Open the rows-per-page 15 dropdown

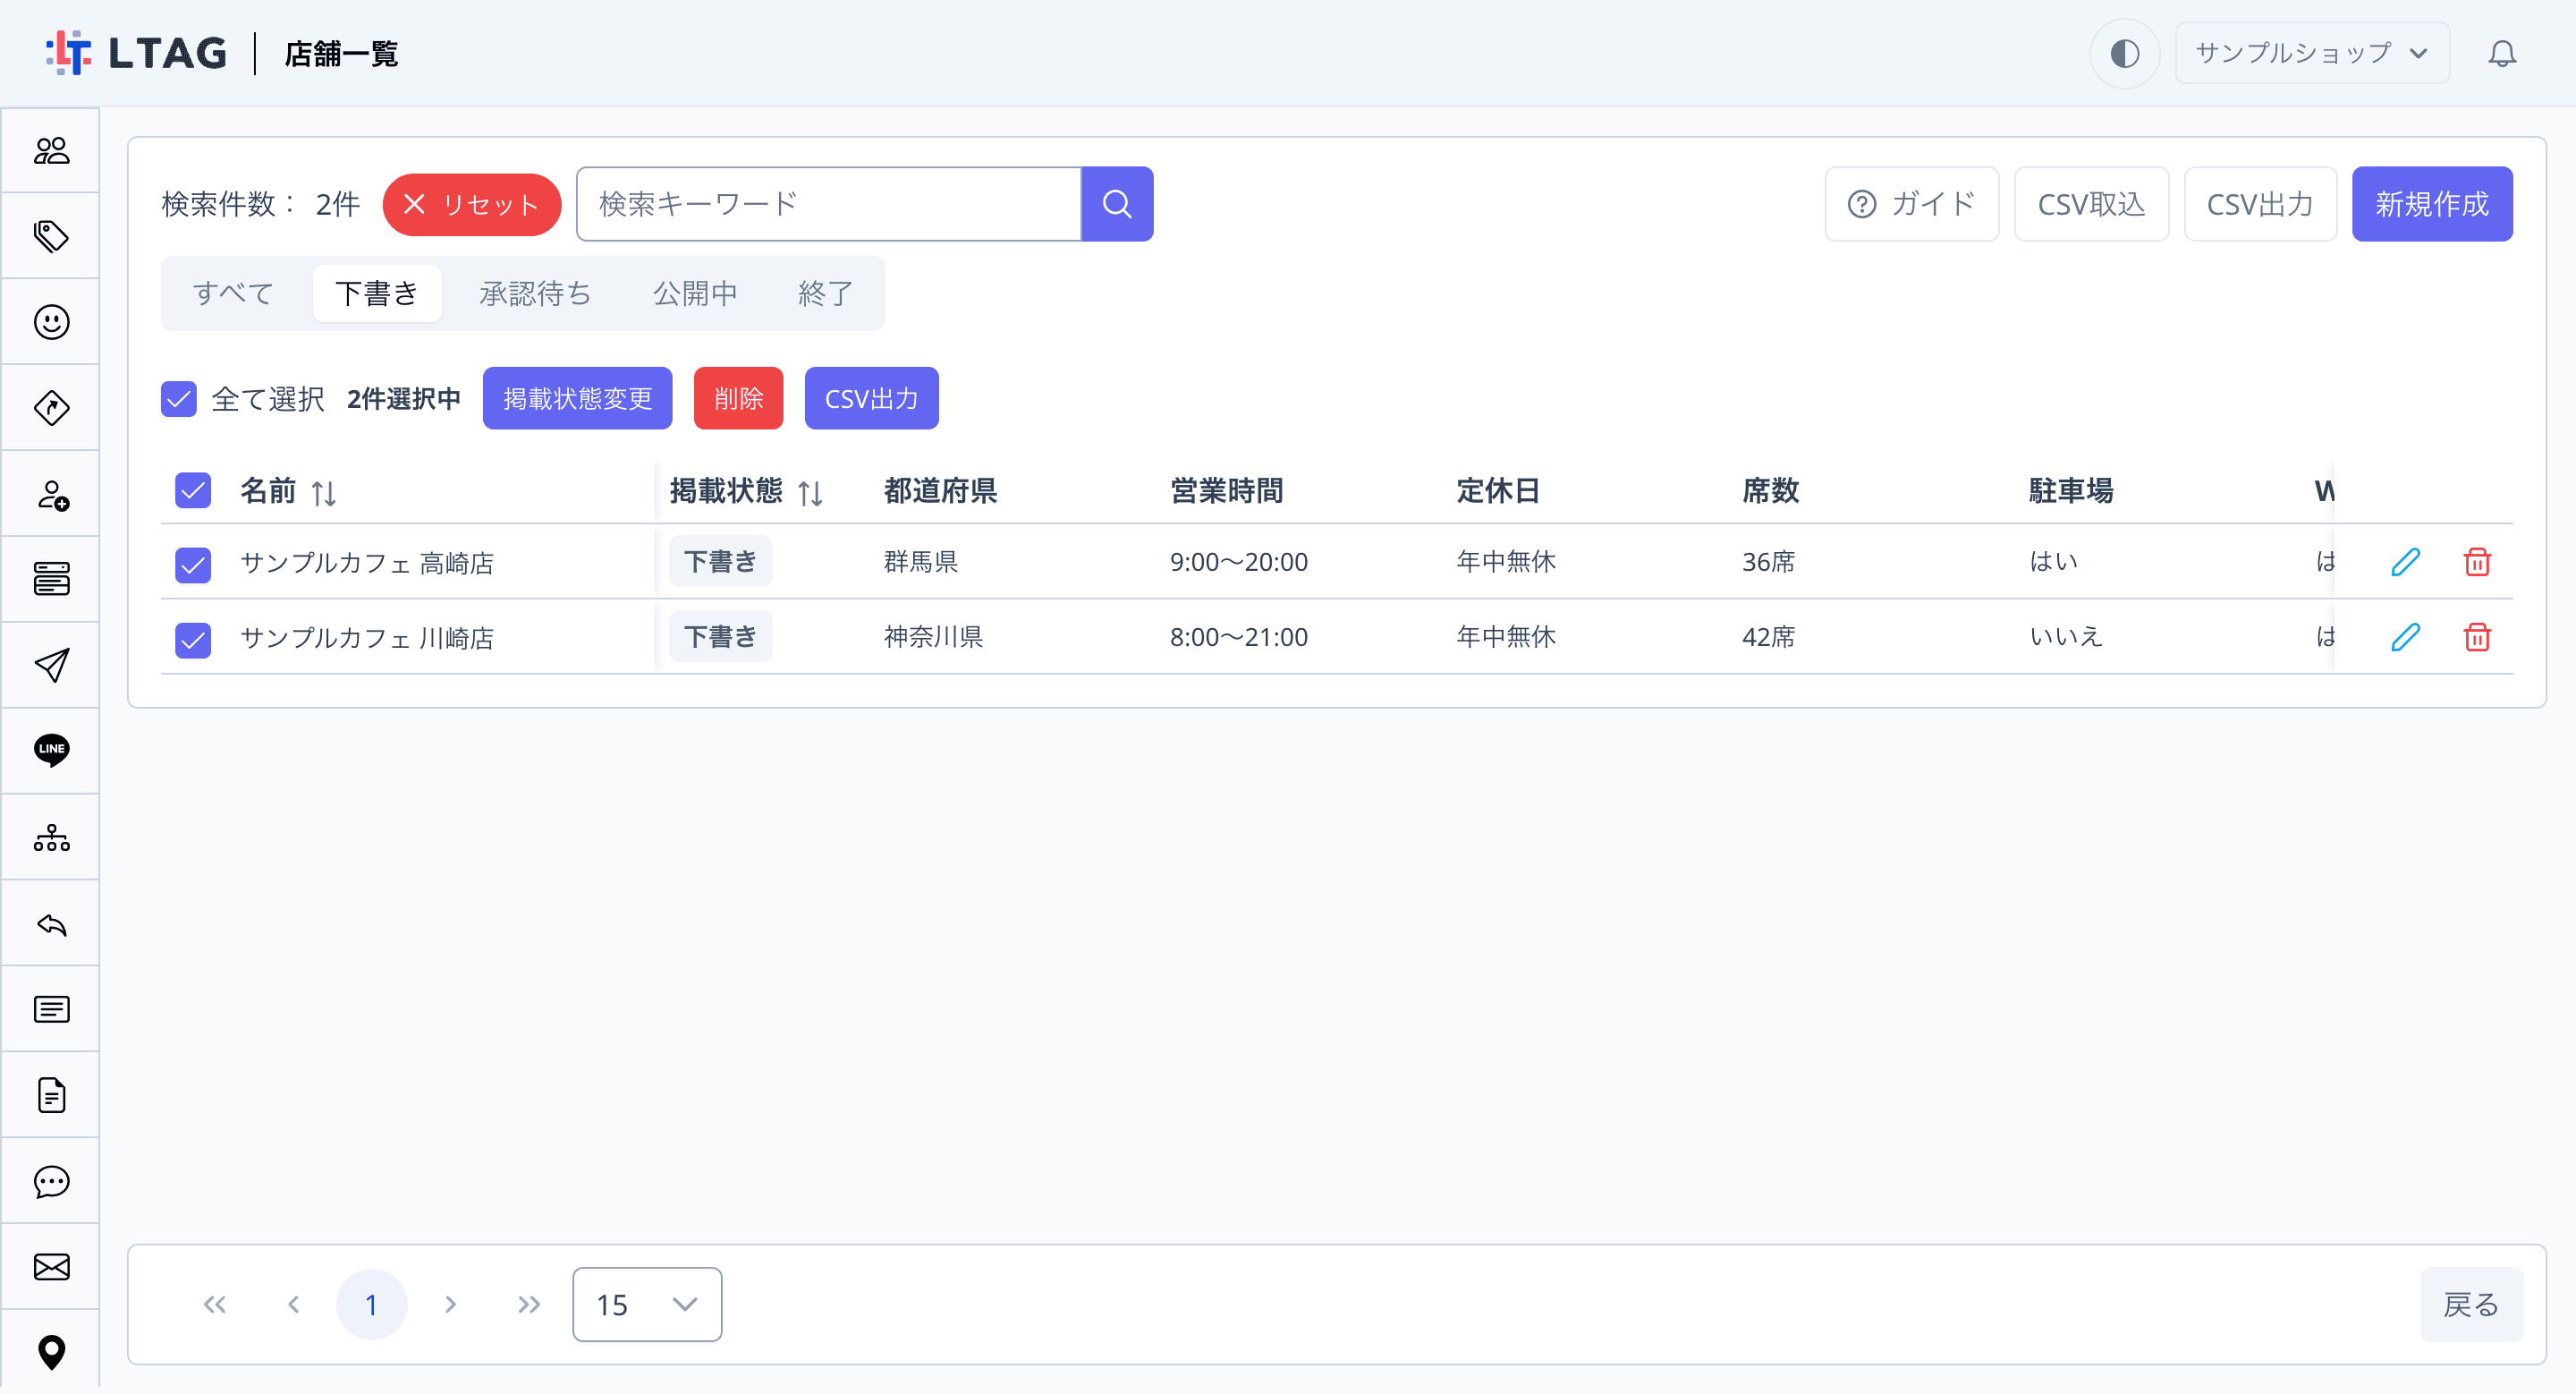pyautogui.click(x=647, y=1305)
